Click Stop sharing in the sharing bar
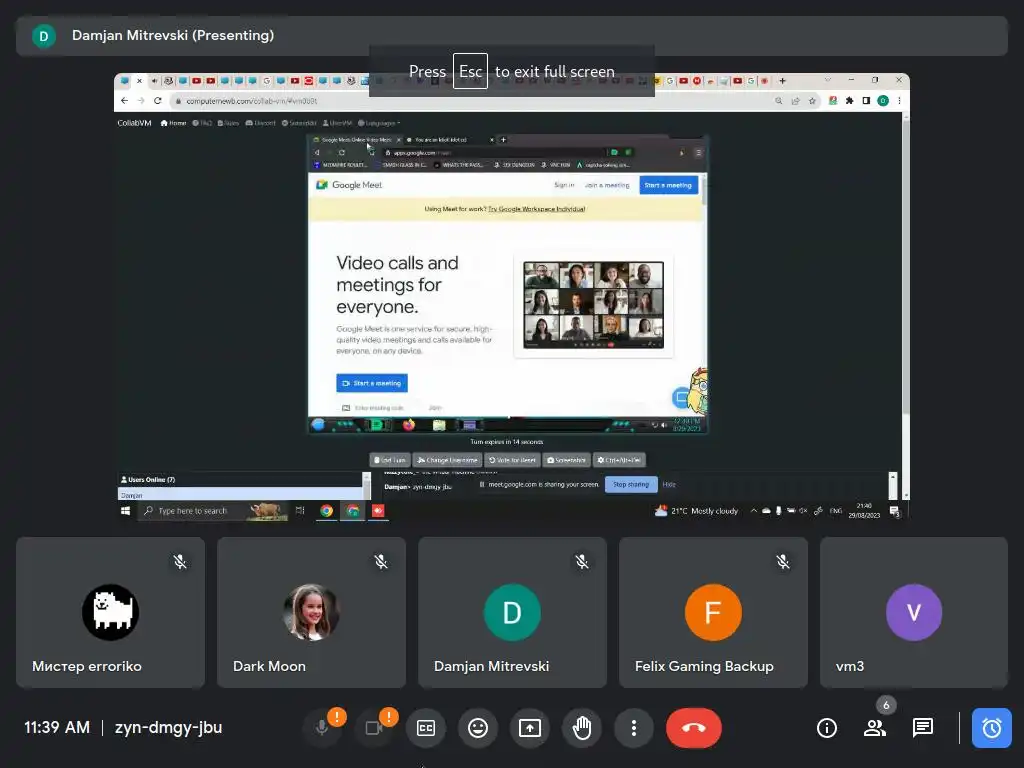Viewport: 1024px width, 768px height. point(631,485)
